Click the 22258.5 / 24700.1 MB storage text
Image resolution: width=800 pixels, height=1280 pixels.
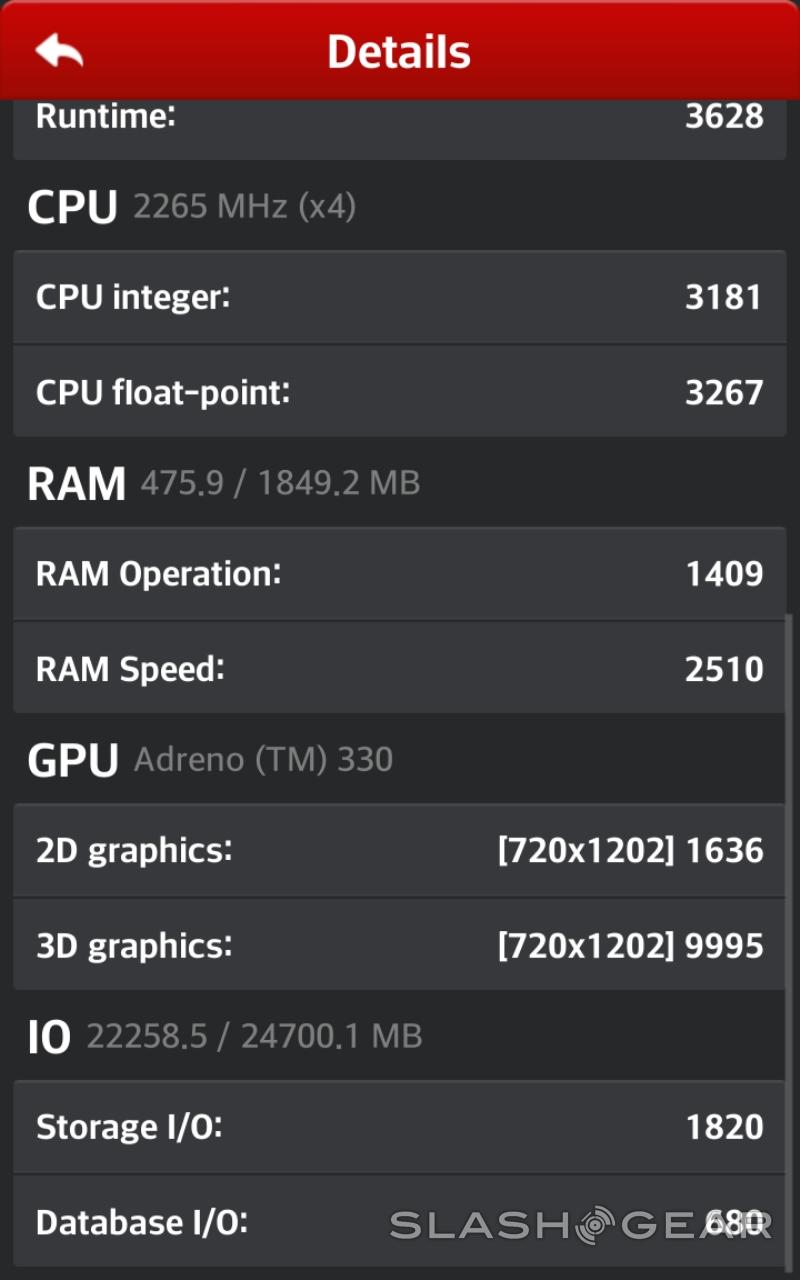[254, 1037]
